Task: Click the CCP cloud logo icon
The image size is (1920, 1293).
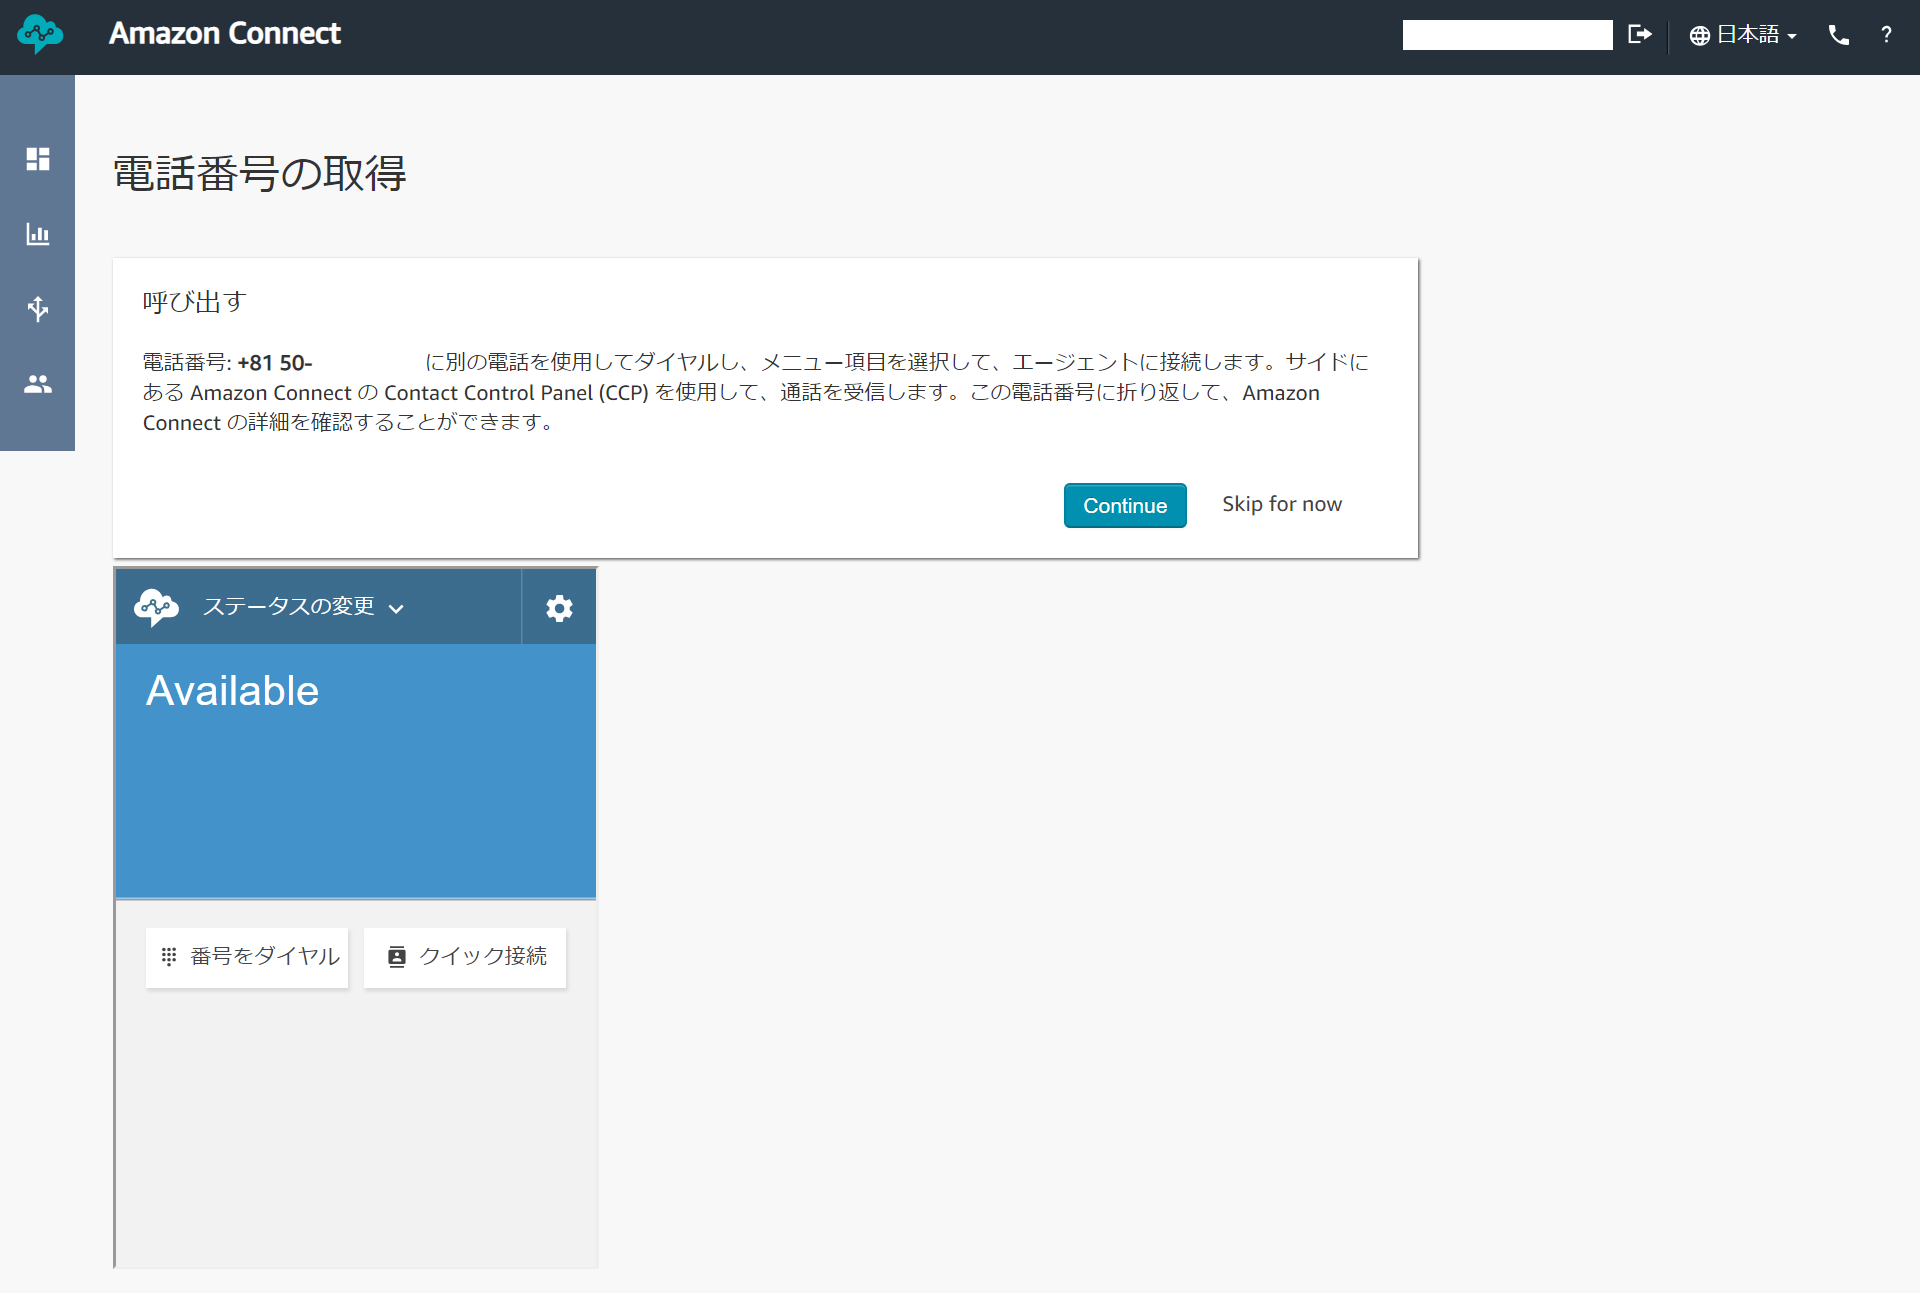Action: click(156, 607)
